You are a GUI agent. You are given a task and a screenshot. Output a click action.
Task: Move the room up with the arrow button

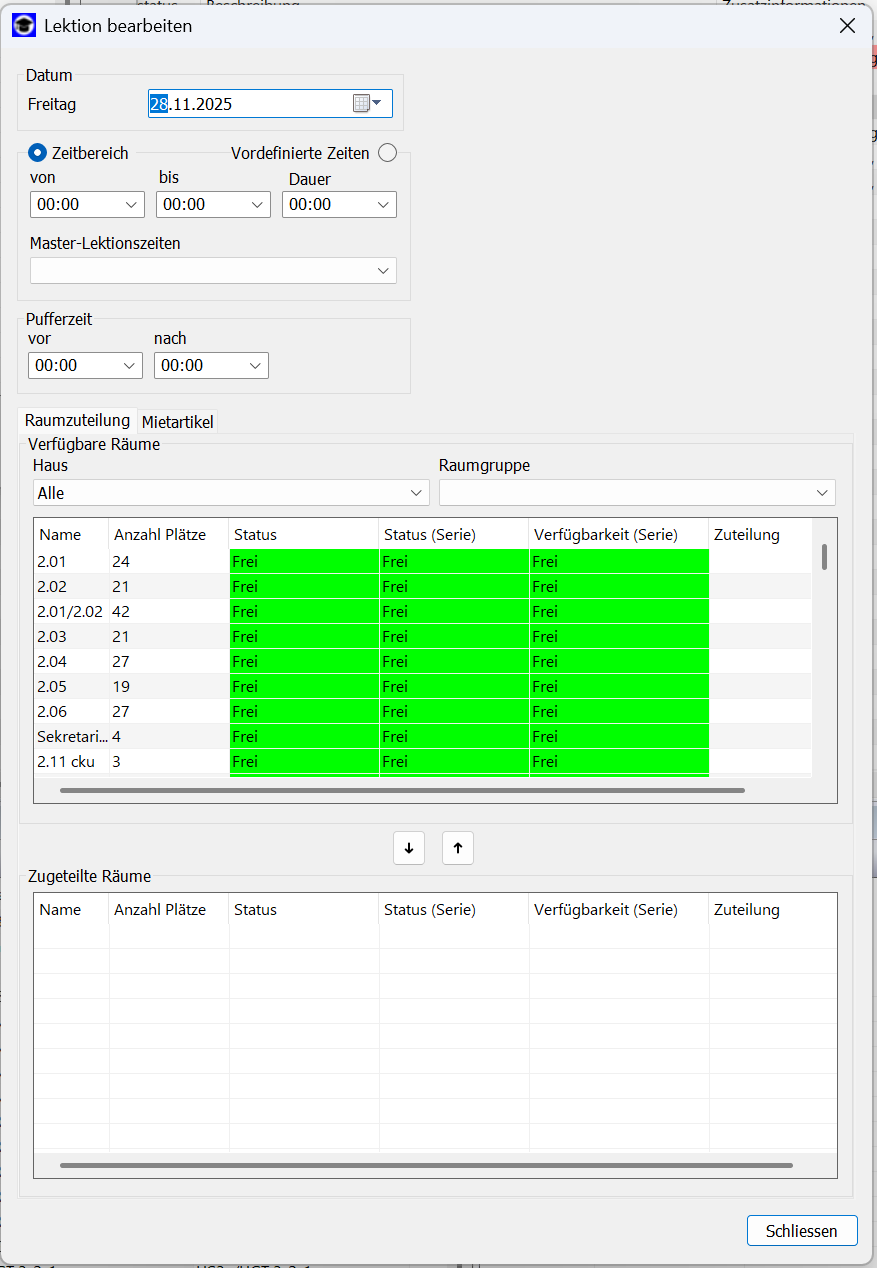(x=458, y=848)
